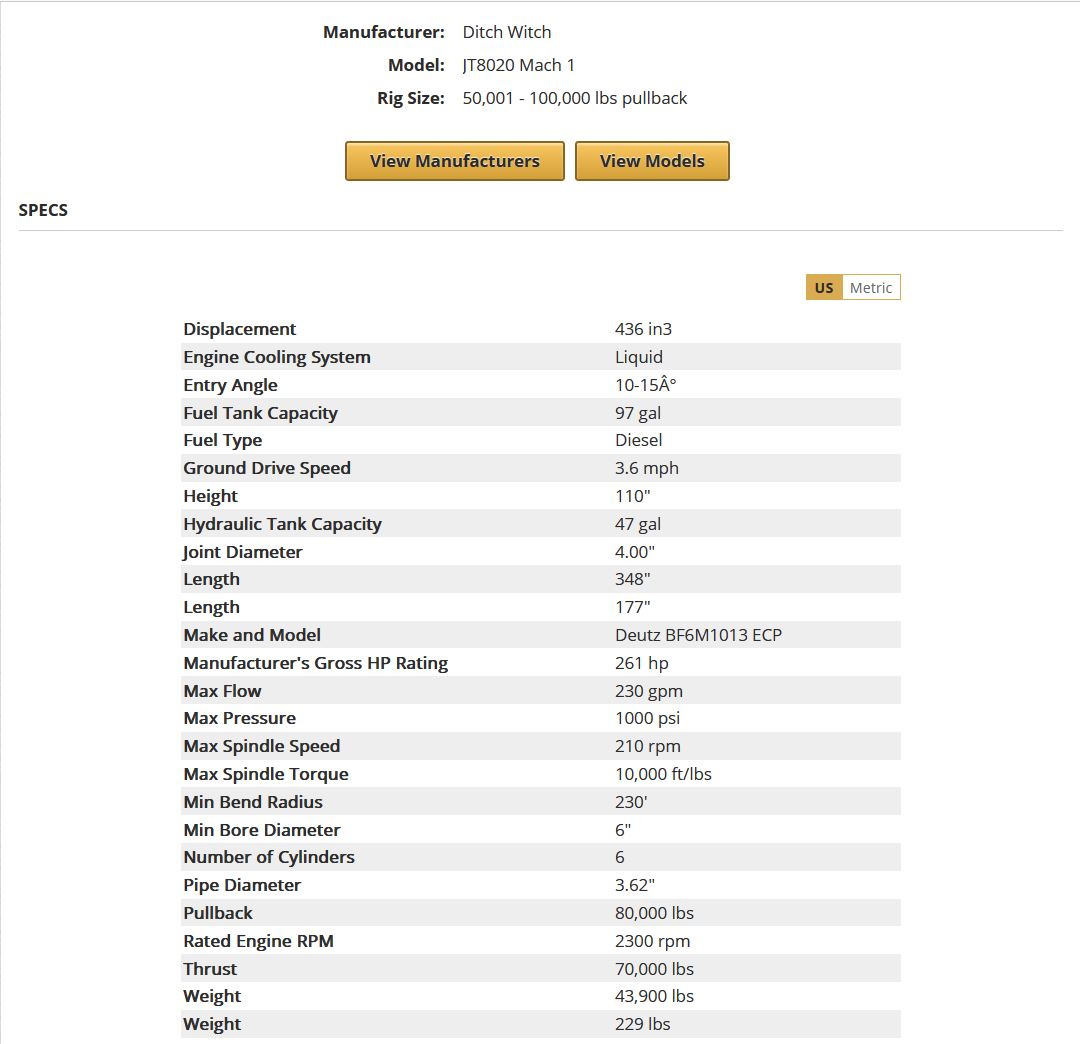The height and width of the screenshot is (1044, 1080).
Task: Select the Displacement row label
Action: (x=239, y=329)
